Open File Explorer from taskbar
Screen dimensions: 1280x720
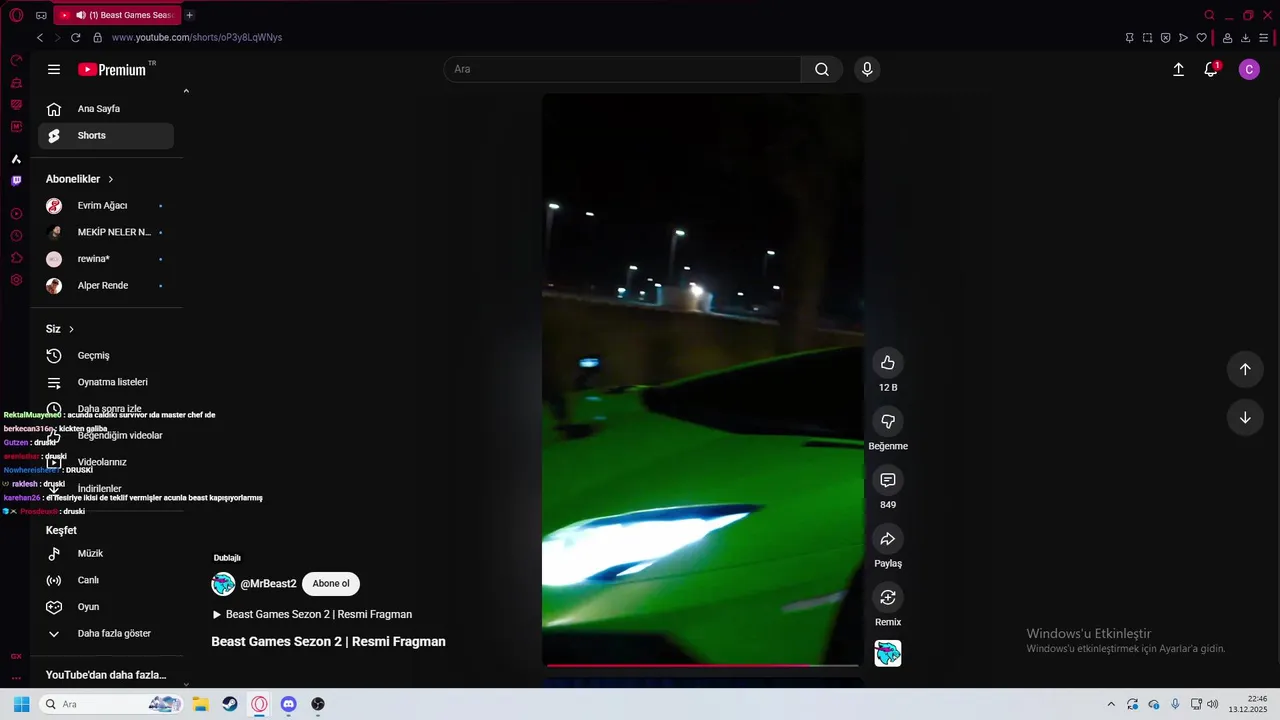[200, 704]
